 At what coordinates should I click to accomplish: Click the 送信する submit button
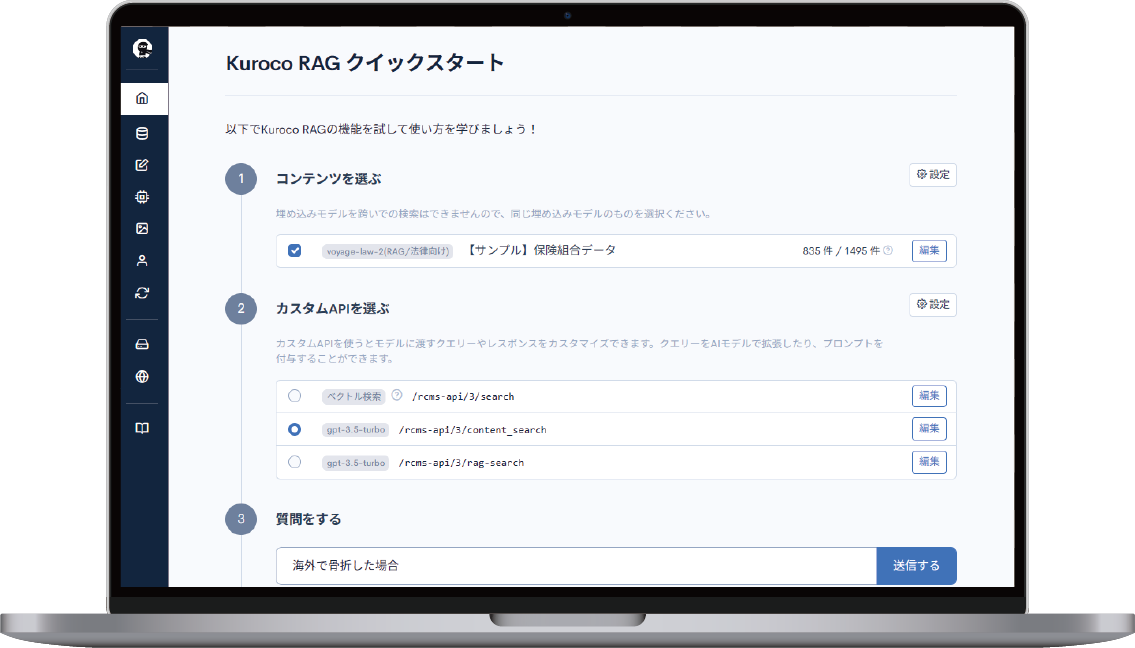(916, 565)
